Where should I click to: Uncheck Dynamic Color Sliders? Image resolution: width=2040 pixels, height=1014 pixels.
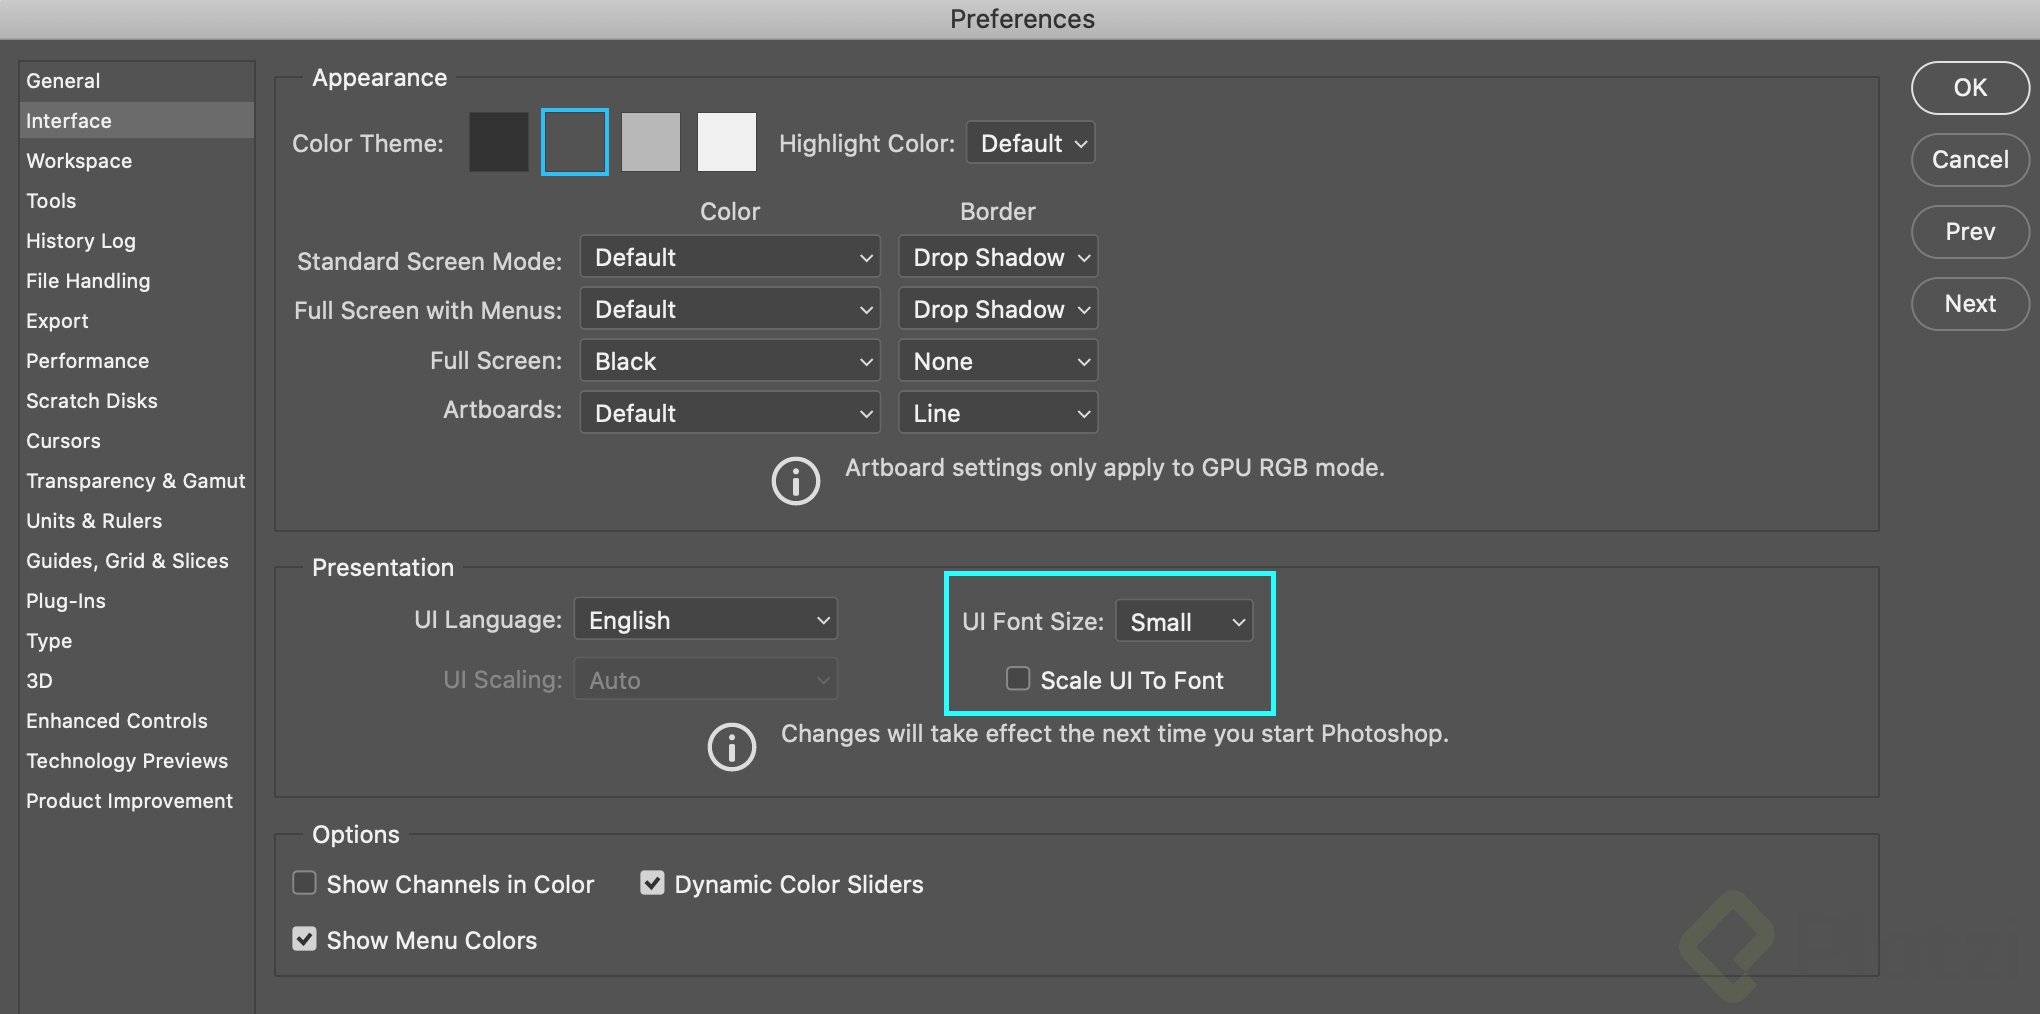[x=652, y=883]
